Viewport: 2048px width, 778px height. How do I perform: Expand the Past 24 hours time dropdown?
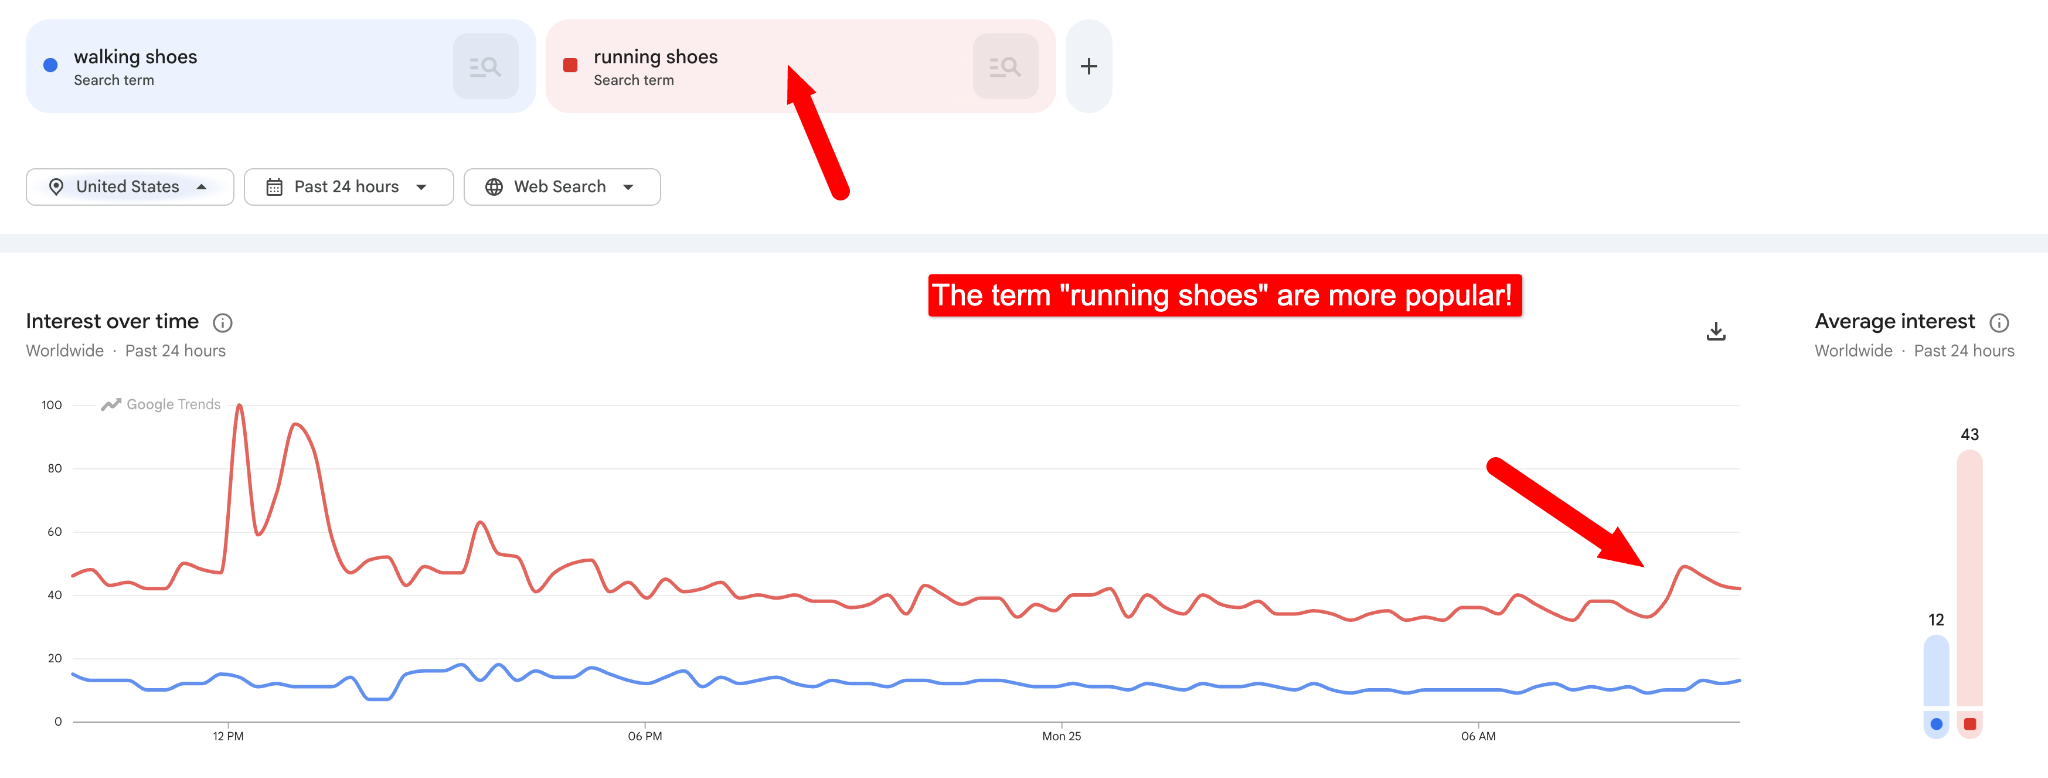tap(349, 187)
